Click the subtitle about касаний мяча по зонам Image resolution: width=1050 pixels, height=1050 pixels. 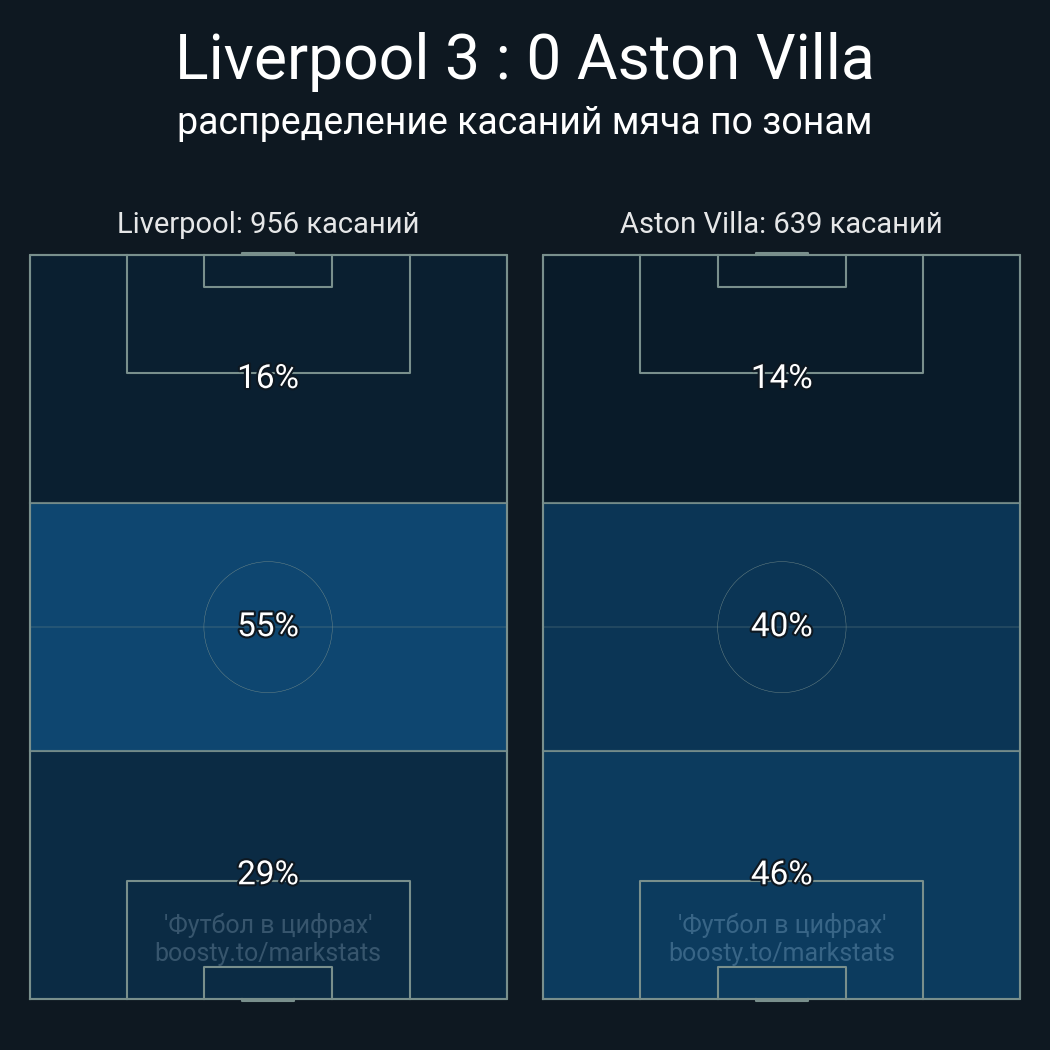[x=524, y=122]
